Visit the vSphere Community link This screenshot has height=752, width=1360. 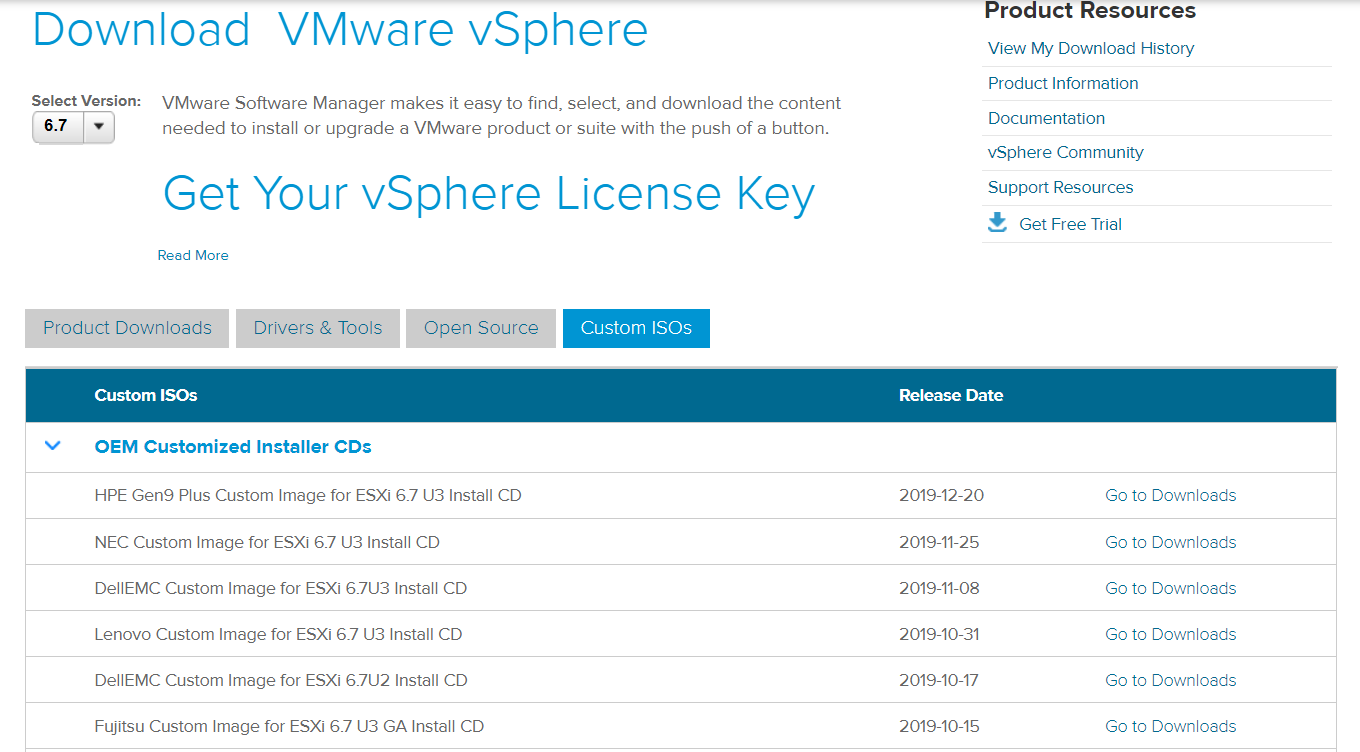(x=1066, y=152)
